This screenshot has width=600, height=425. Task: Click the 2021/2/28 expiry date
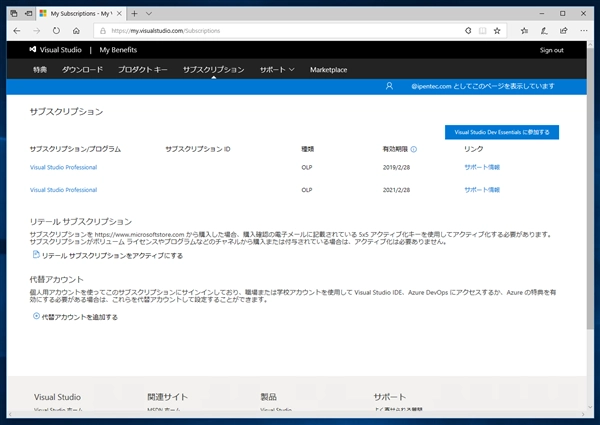[x=396, y=190]
